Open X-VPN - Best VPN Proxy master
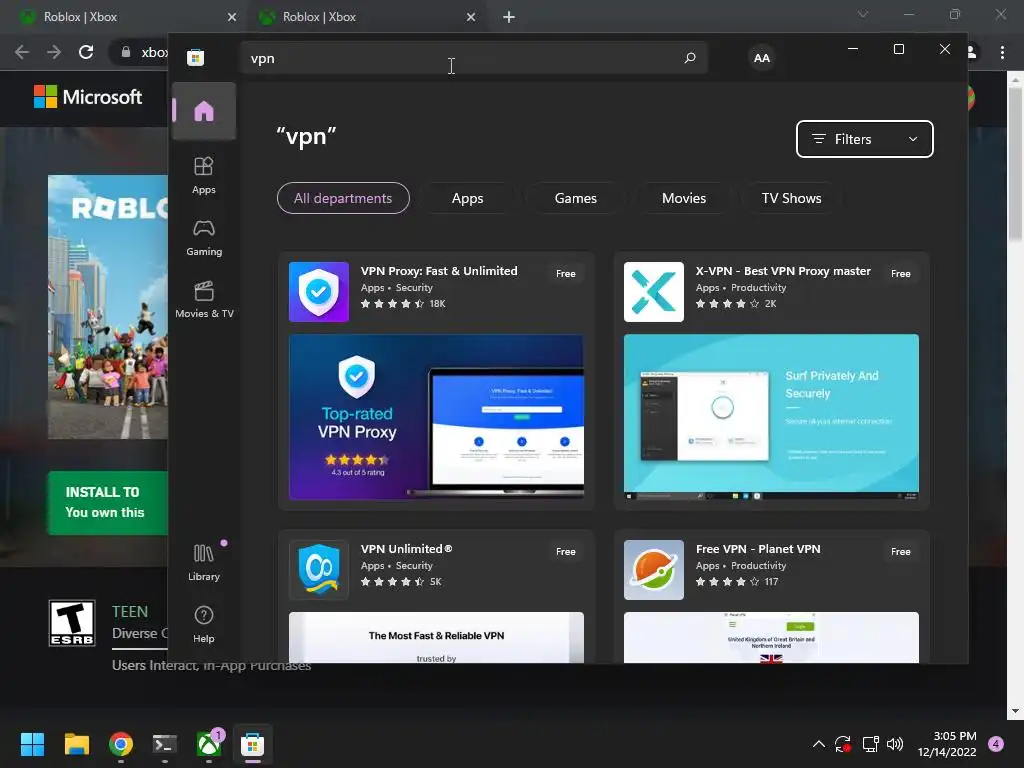 click(783, 271)
